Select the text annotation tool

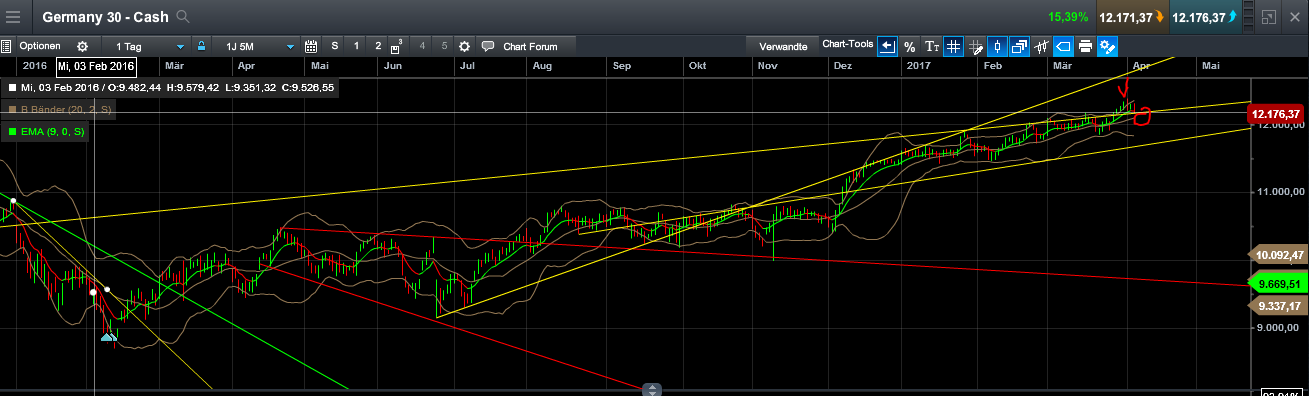point(931,47)
